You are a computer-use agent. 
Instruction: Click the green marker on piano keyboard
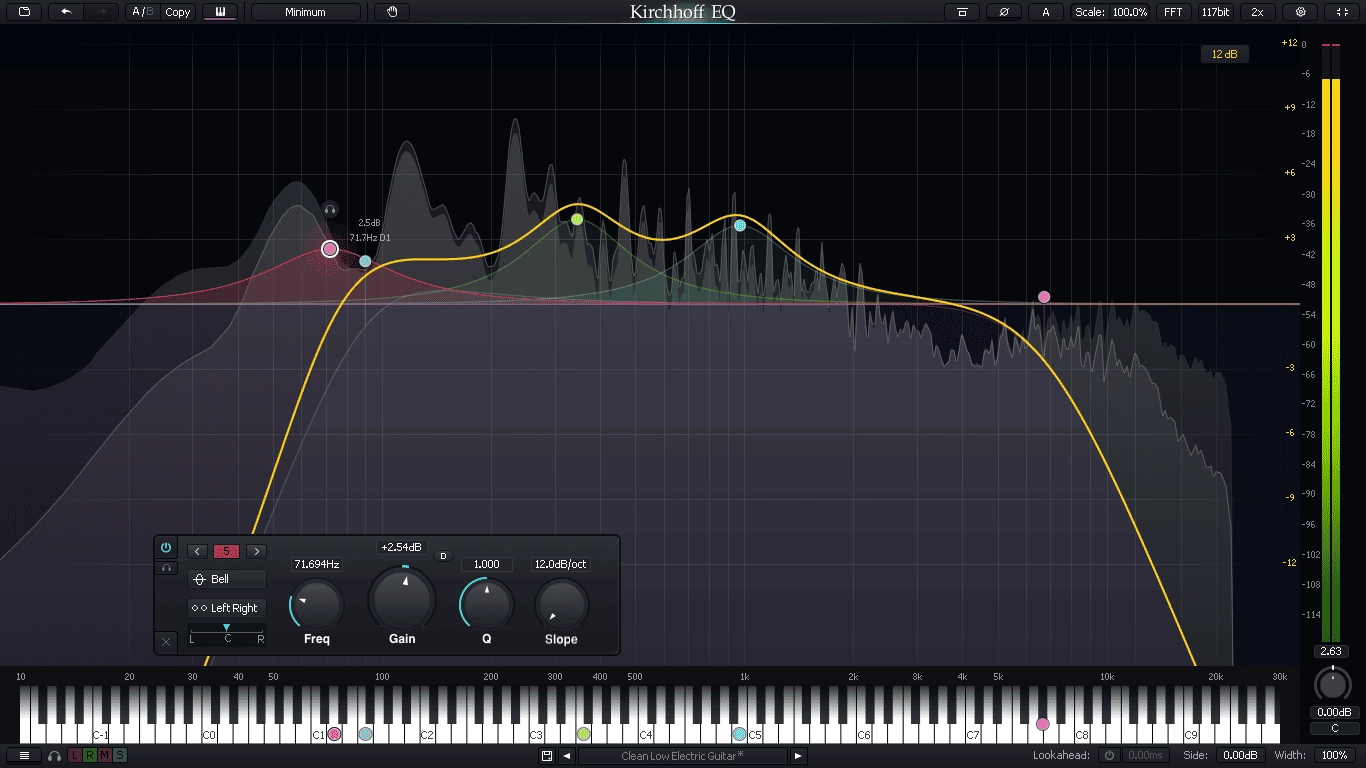tap(584, 734)
